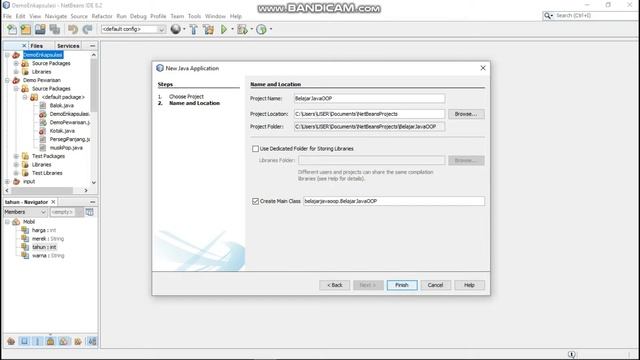Image resolution: width=640 pixels, height=360 pixels.
Task: Click the Save All toolbar icon
Action: coord(55,29)
